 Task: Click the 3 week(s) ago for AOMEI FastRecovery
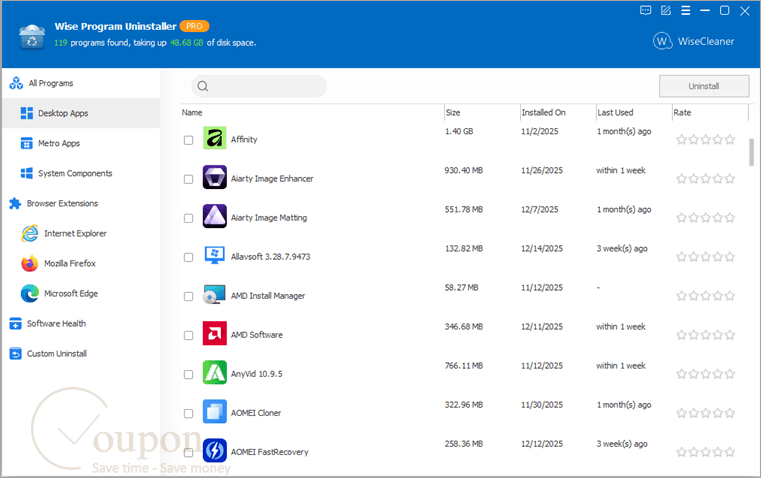[x=622, y=444]
